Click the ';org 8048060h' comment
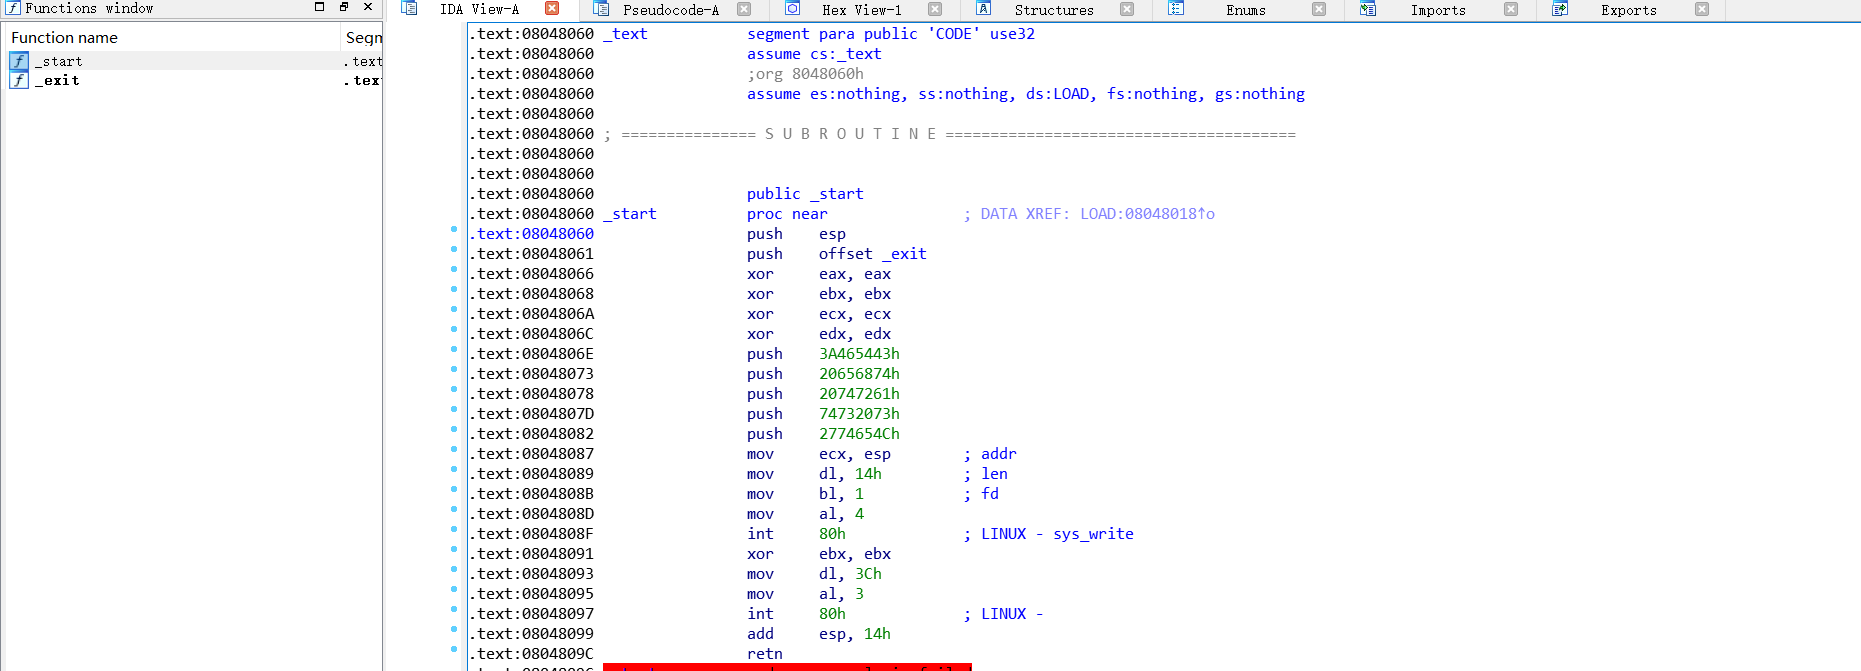This screenshot has width=1861, height=671. click(x=805, y=74)
